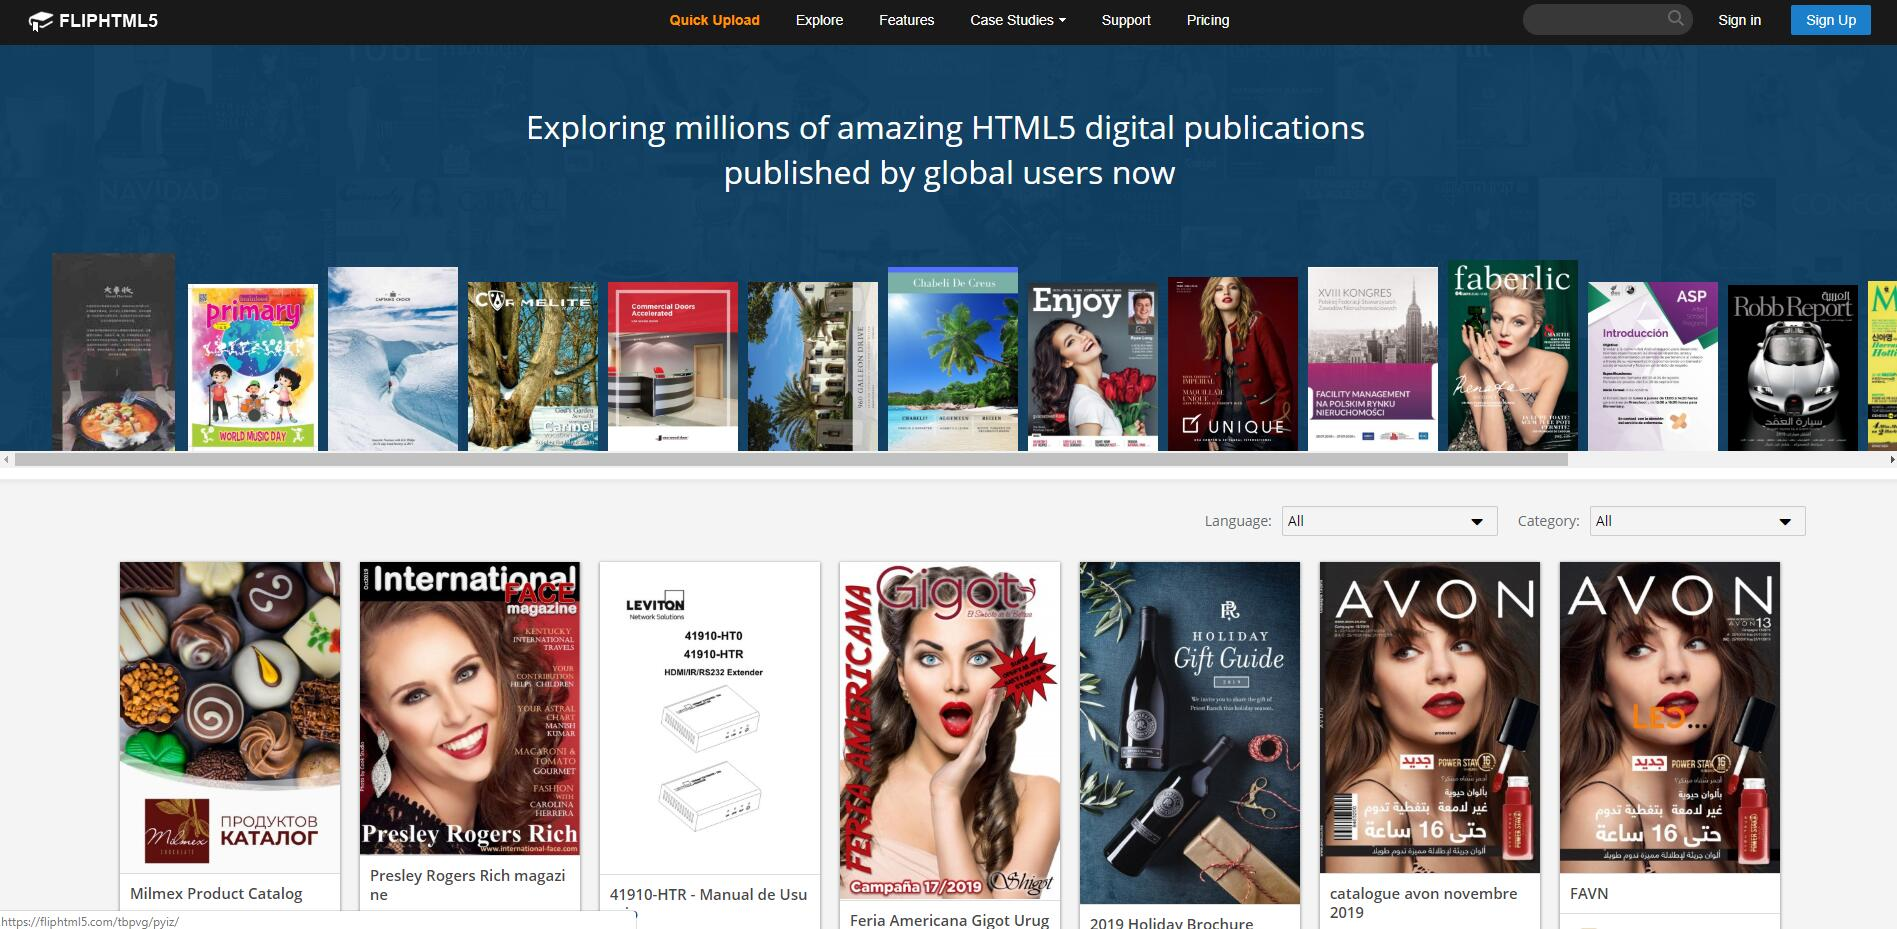This screenshot has height=929, width=1897.
Task: Click the search magnifier icon
Action: [1675, 19]
